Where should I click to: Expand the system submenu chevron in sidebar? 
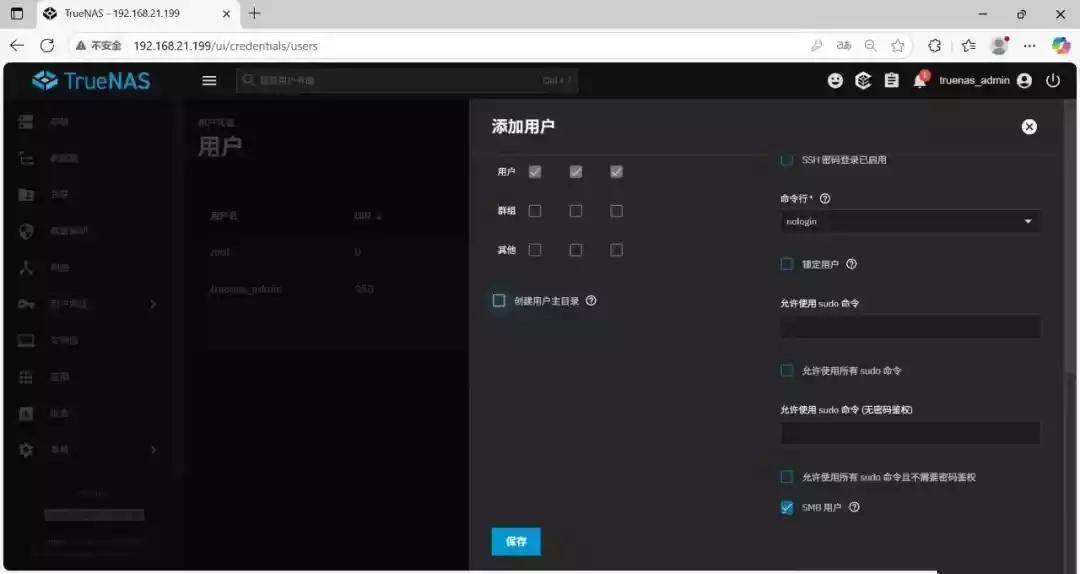click(x=153, y=450)
